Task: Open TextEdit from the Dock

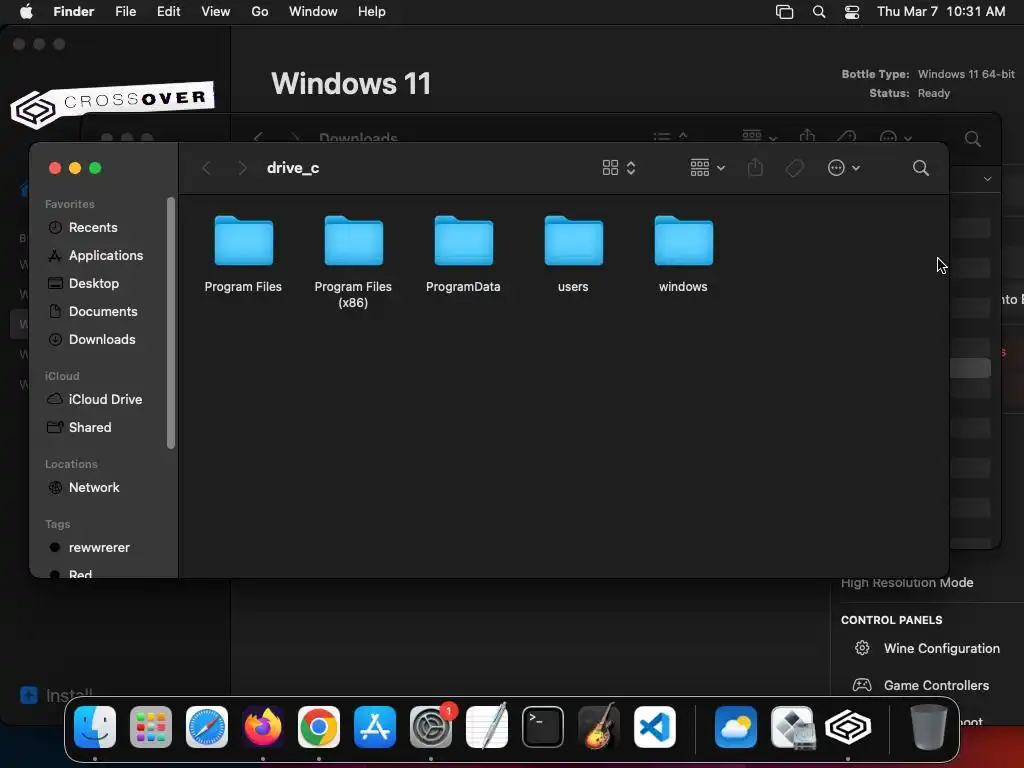Action: tap(487, 727)
